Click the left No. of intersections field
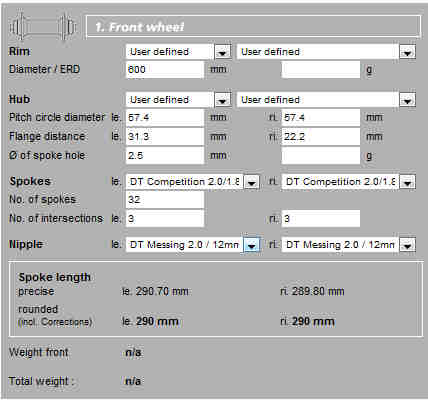This screenshot has width=428, height=400. pyautogui.click(x=165, y=219)
